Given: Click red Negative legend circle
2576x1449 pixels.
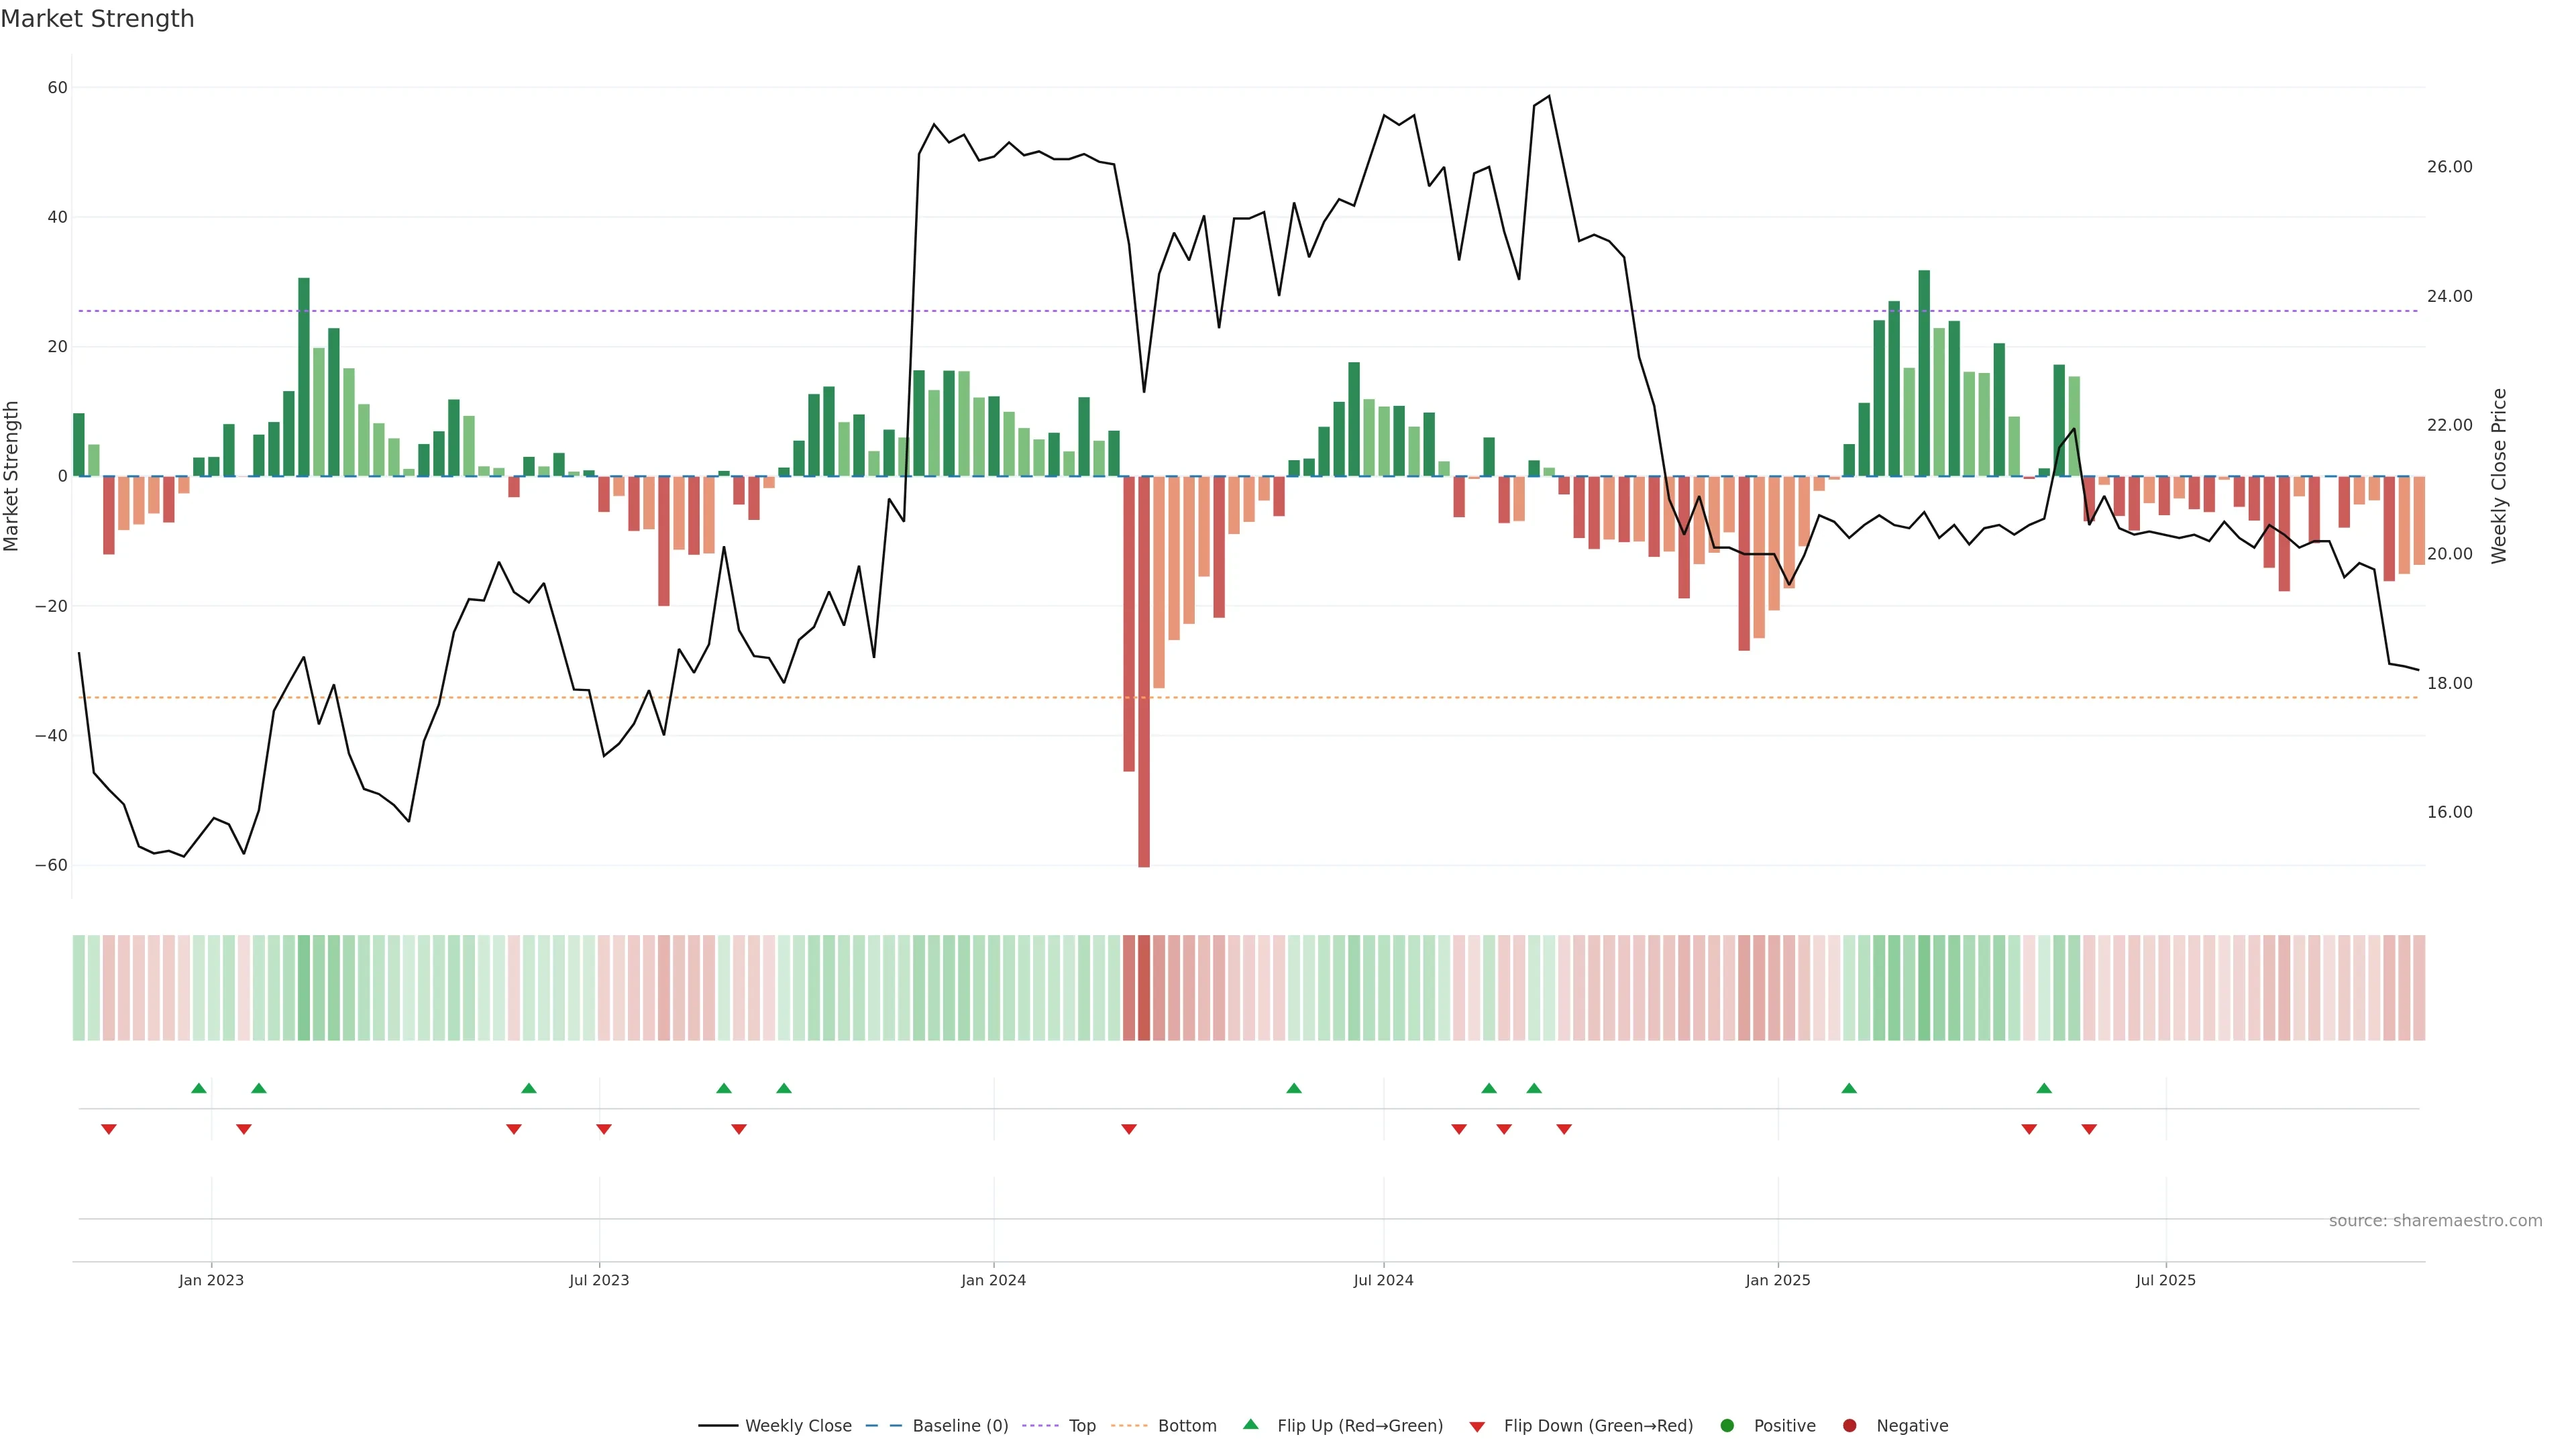Looking at the screenshot, I should pyautogui.click(x=1849, y=1426).
